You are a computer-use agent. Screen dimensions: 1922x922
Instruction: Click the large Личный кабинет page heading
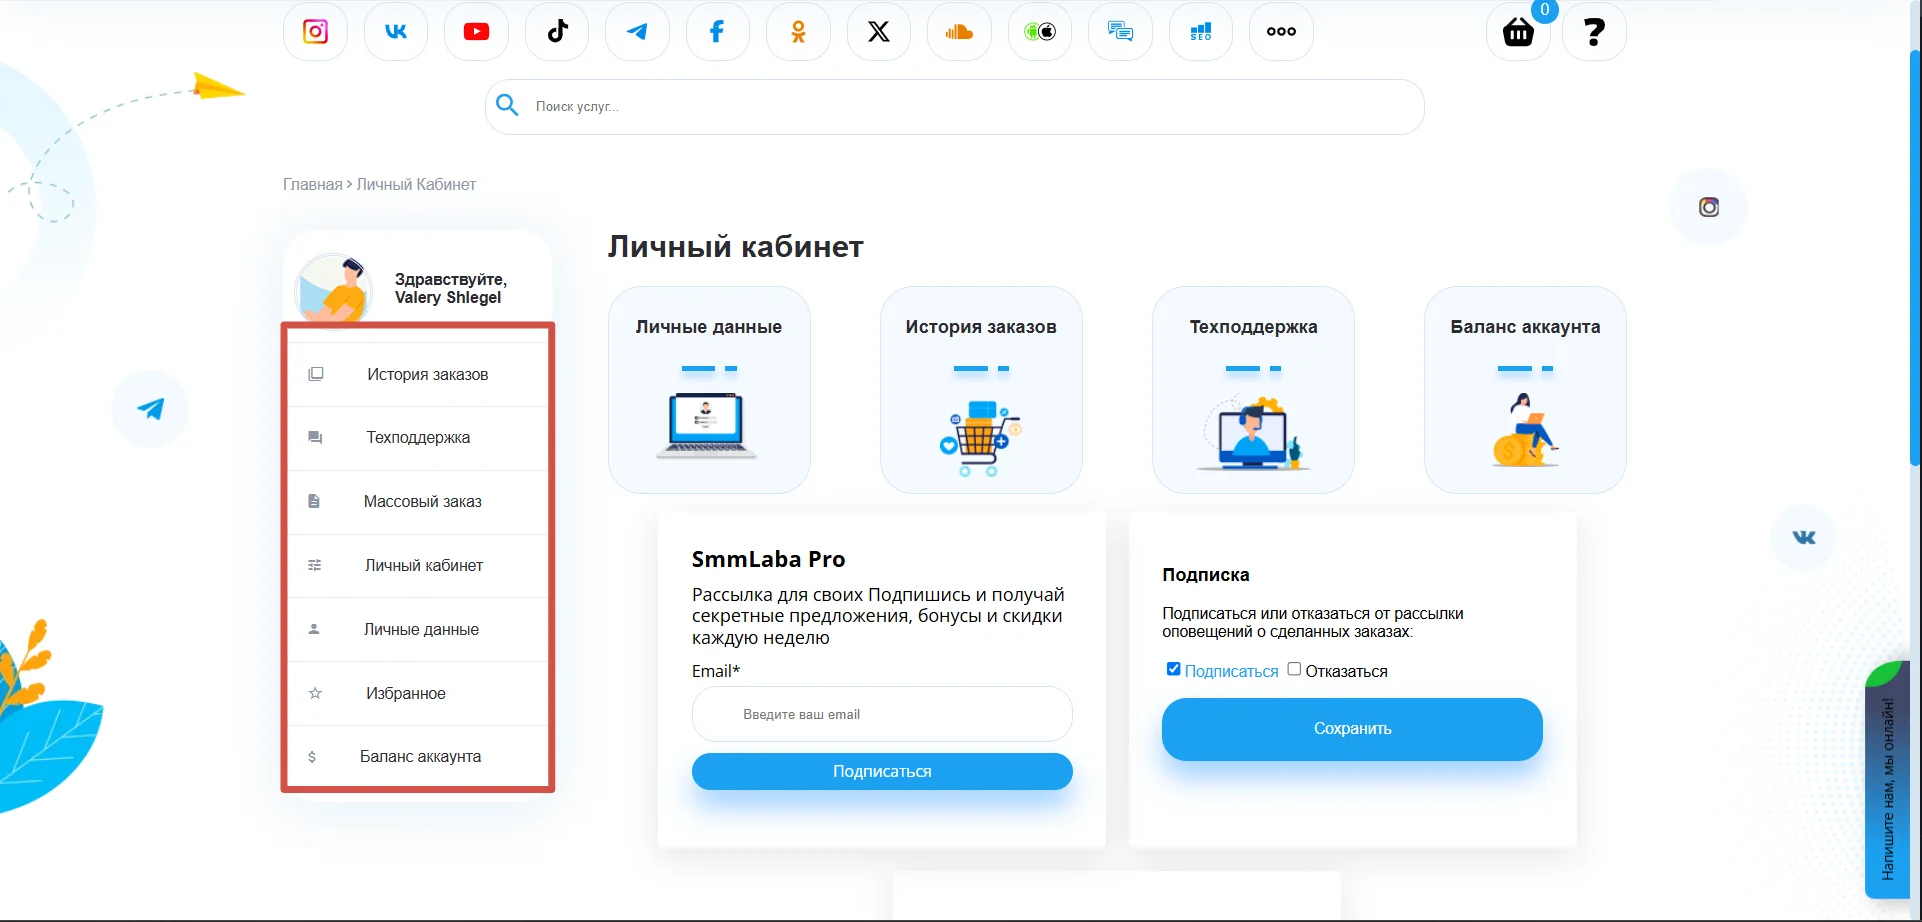click(736, 247)
